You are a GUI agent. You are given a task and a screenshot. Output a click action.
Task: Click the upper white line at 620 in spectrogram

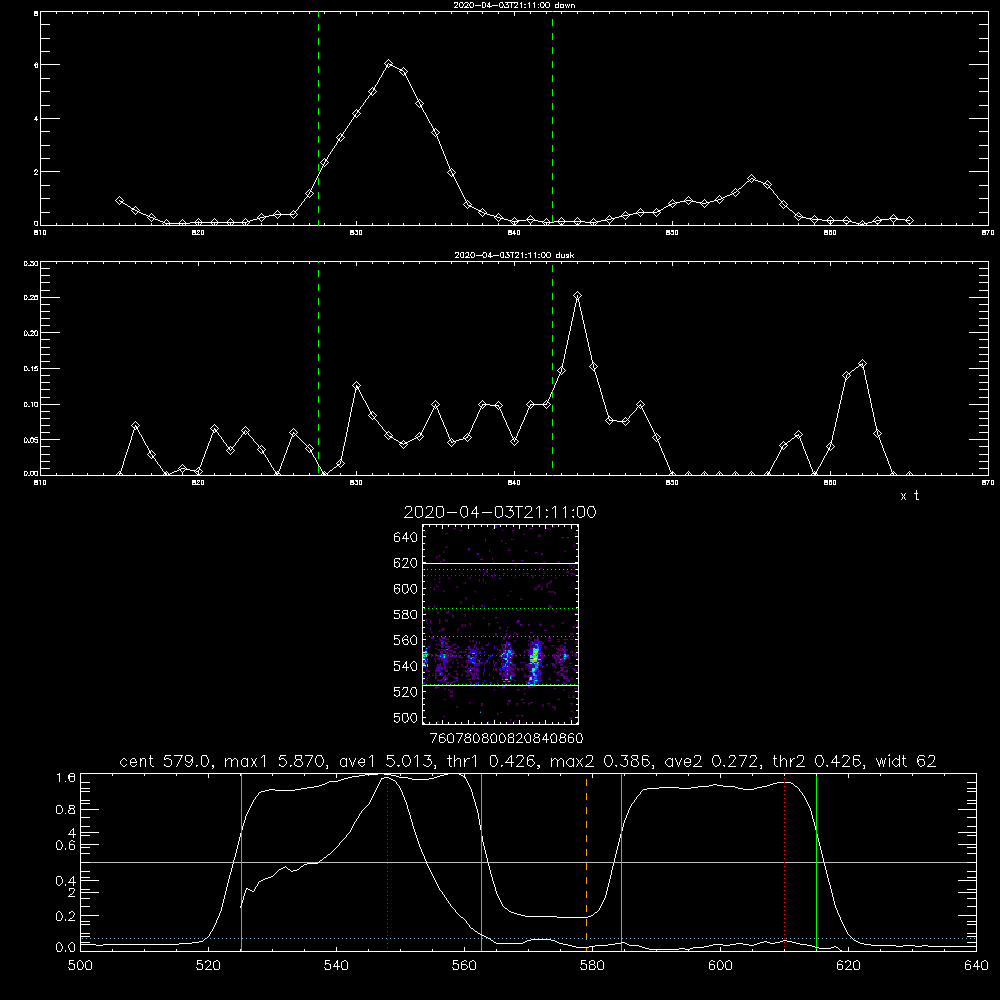(501, 563)
